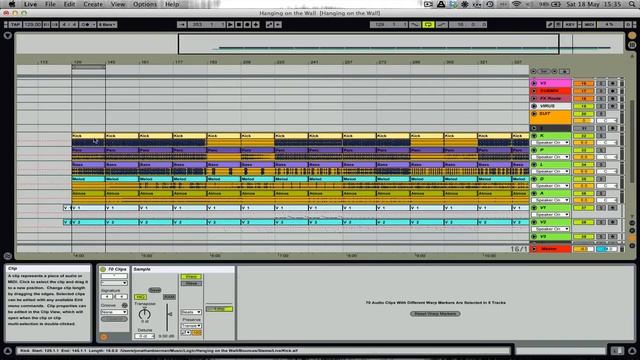Toggle the K track activator
640x360 pixels.
[x=583, y=136]
